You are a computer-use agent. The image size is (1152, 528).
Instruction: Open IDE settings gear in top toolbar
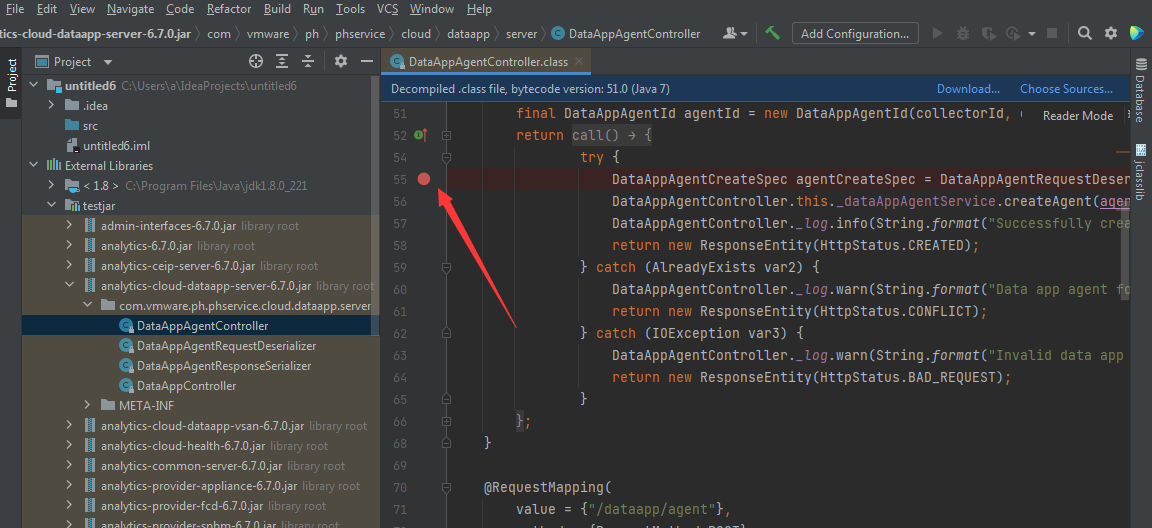click(x=1111, y=33)
